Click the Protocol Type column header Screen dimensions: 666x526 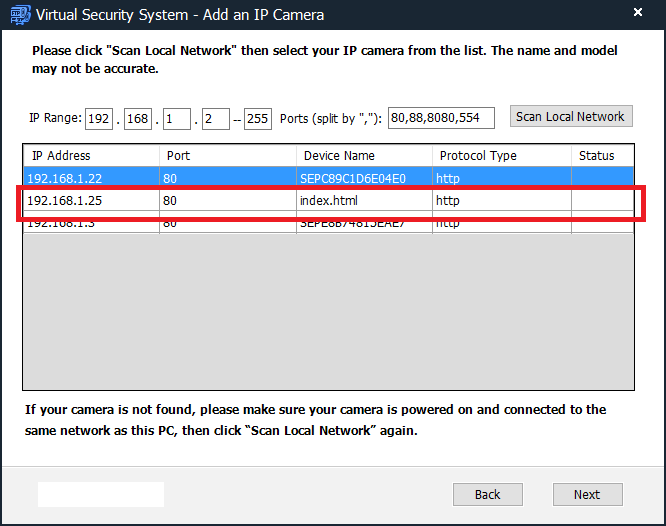(x=501, y=156)
